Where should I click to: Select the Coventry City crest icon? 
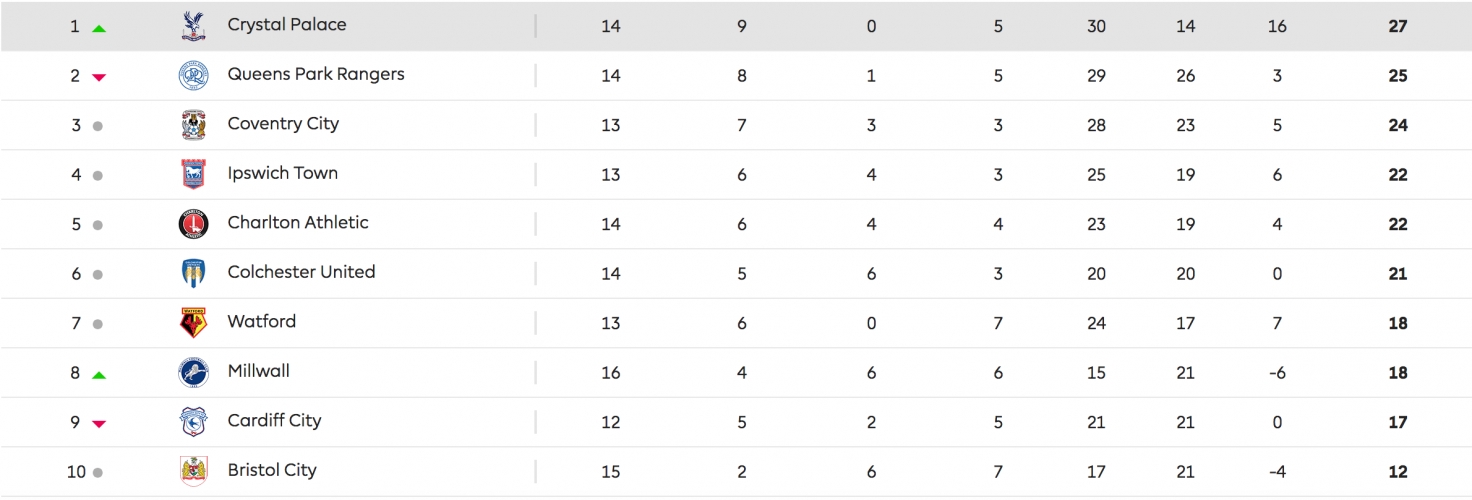click(x=193, y=125)
